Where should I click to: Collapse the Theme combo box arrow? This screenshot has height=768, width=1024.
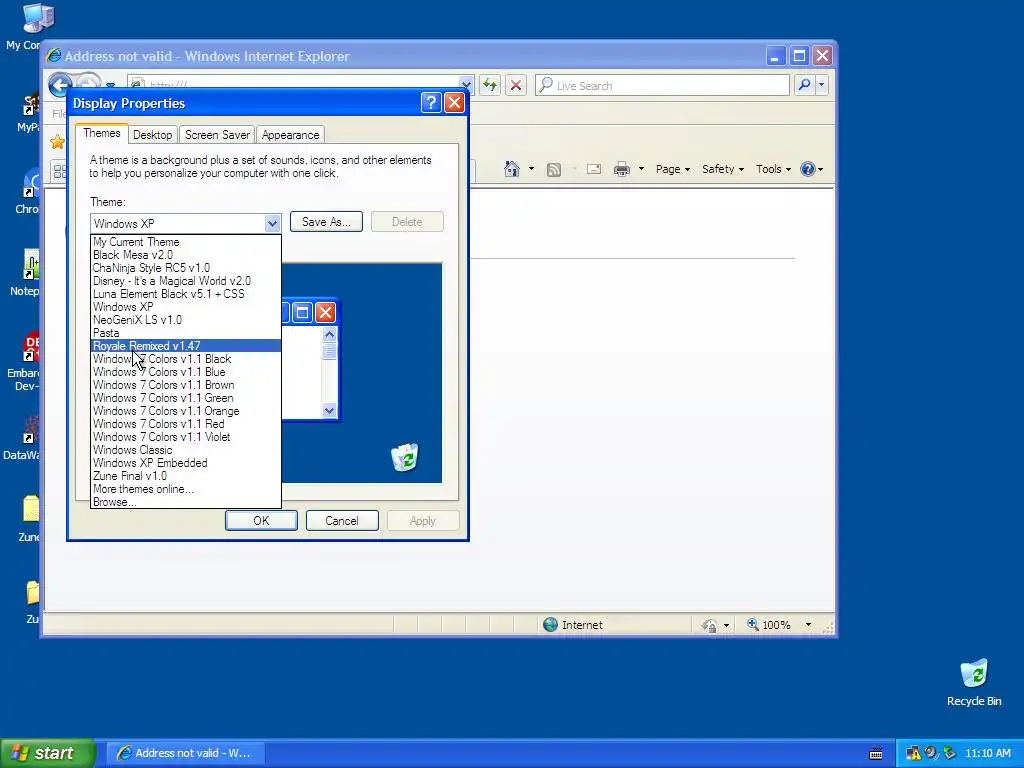[x=272, y=223]
